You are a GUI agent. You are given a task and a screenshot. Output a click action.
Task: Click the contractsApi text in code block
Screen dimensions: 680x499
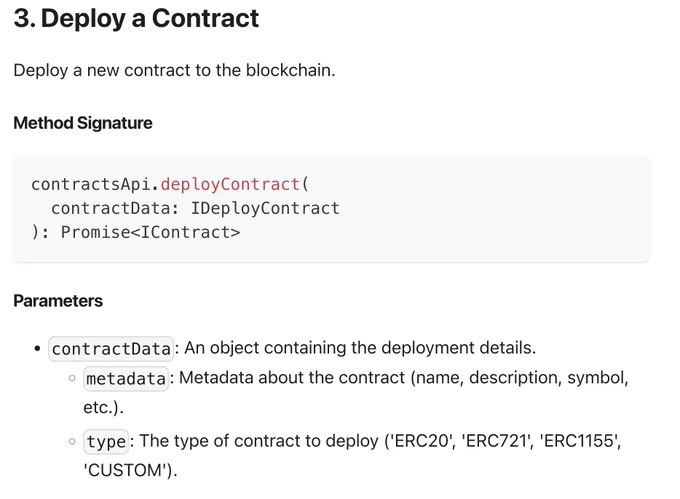91,185
